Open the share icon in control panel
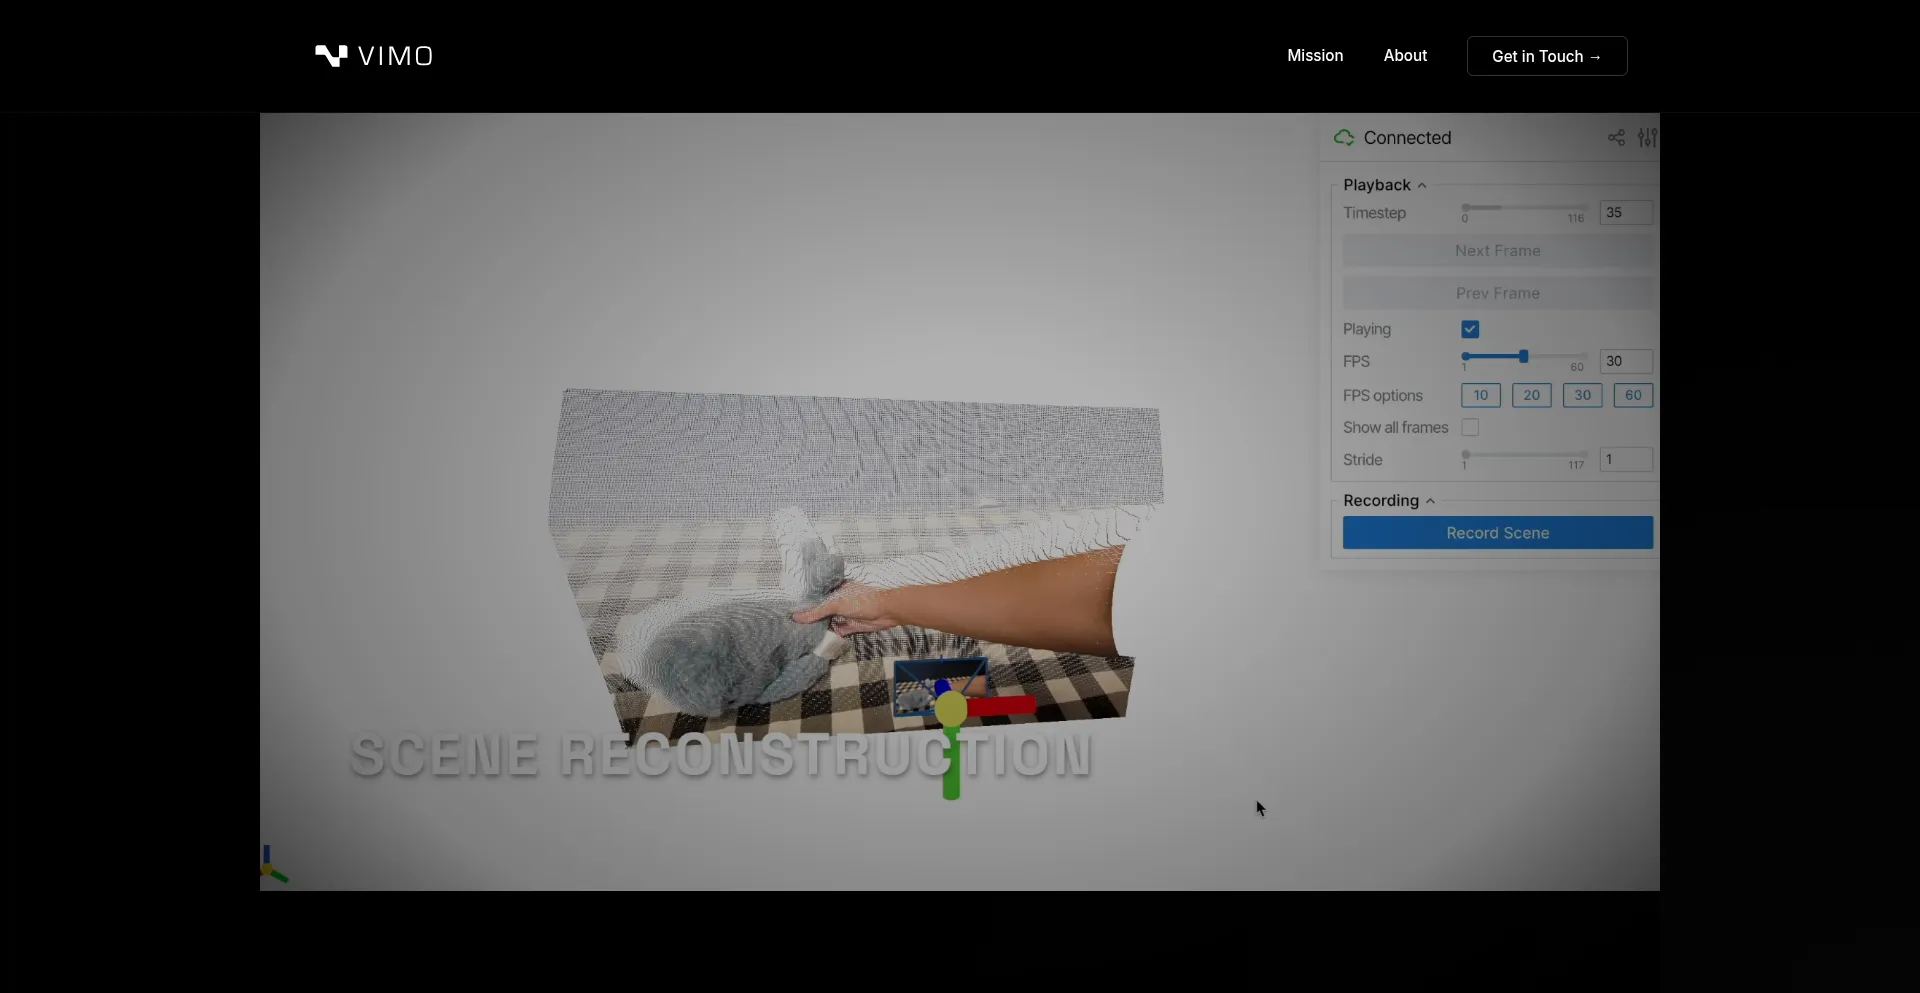 pos(1616,138)
